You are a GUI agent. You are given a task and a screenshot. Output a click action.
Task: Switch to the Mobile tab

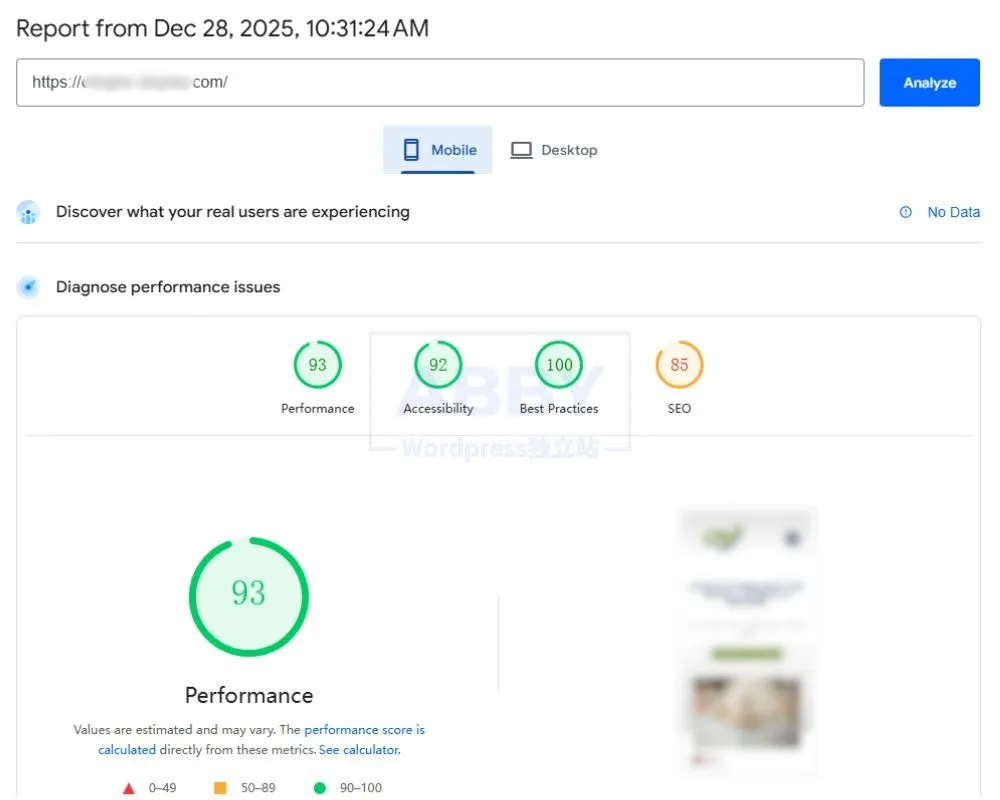coord(438,150)
